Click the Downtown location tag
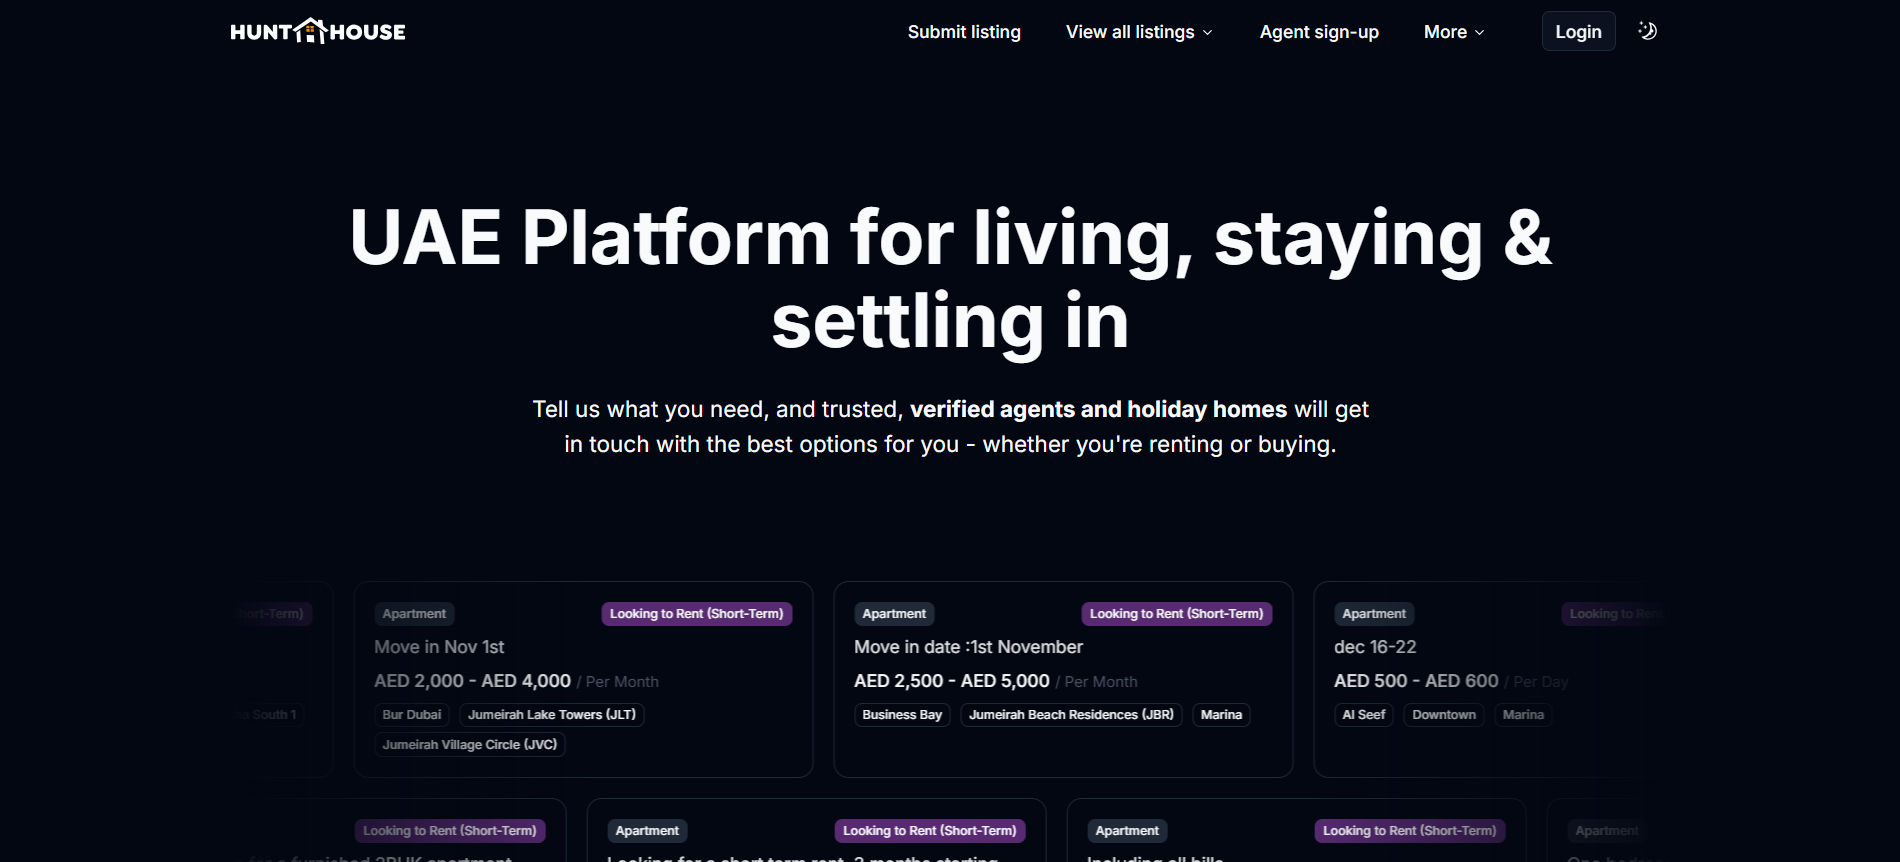The image size is (1900, 862). point(1443,714)
